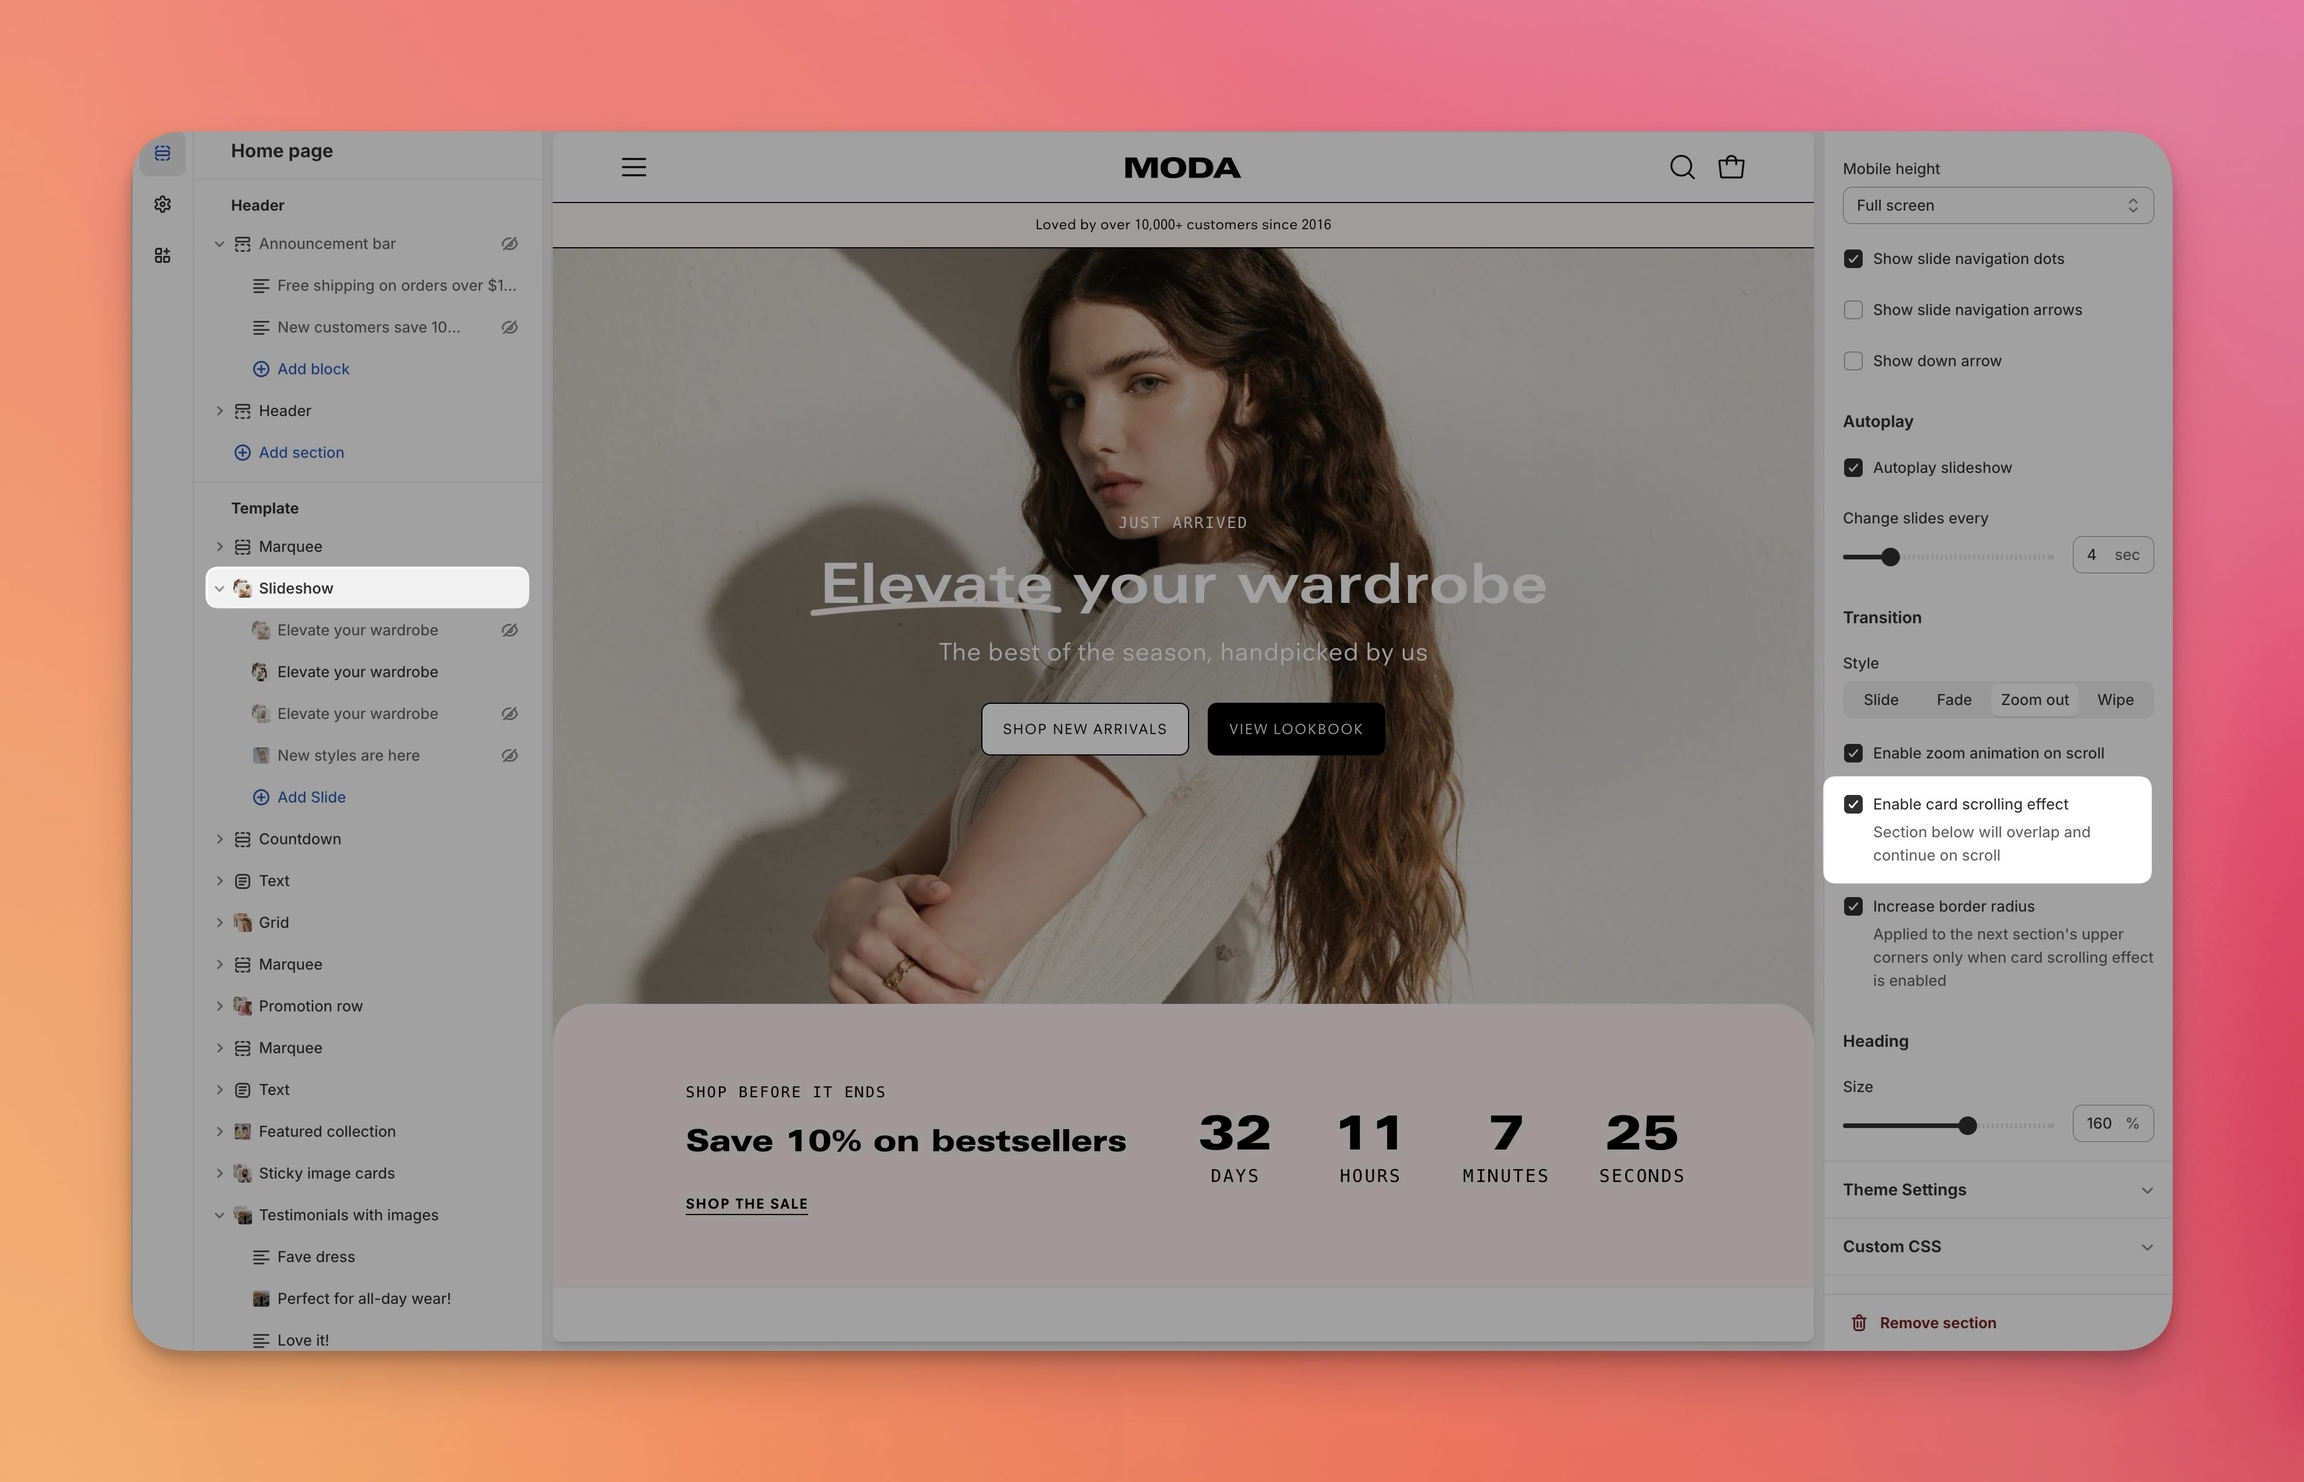Image resolution: width=2304 pixels, height=1482 pixels.
Task: Click the trash icon beside Remove section
Action: (1859, 1323)
